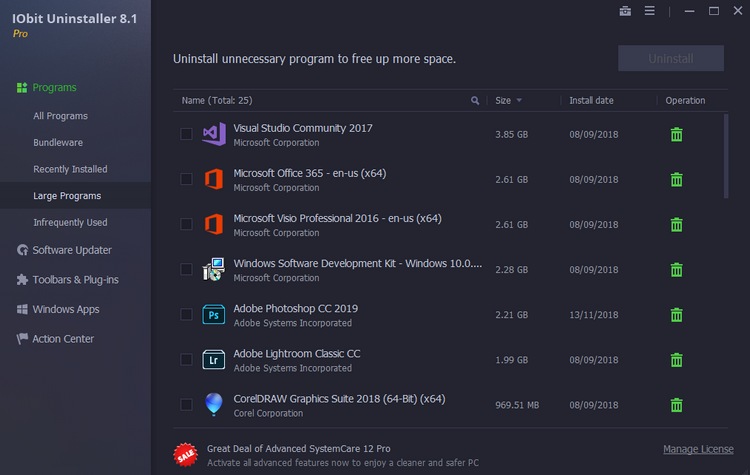
Task: Click trash icon for Microsoft Office 365
Action: (x=676, y=179)
